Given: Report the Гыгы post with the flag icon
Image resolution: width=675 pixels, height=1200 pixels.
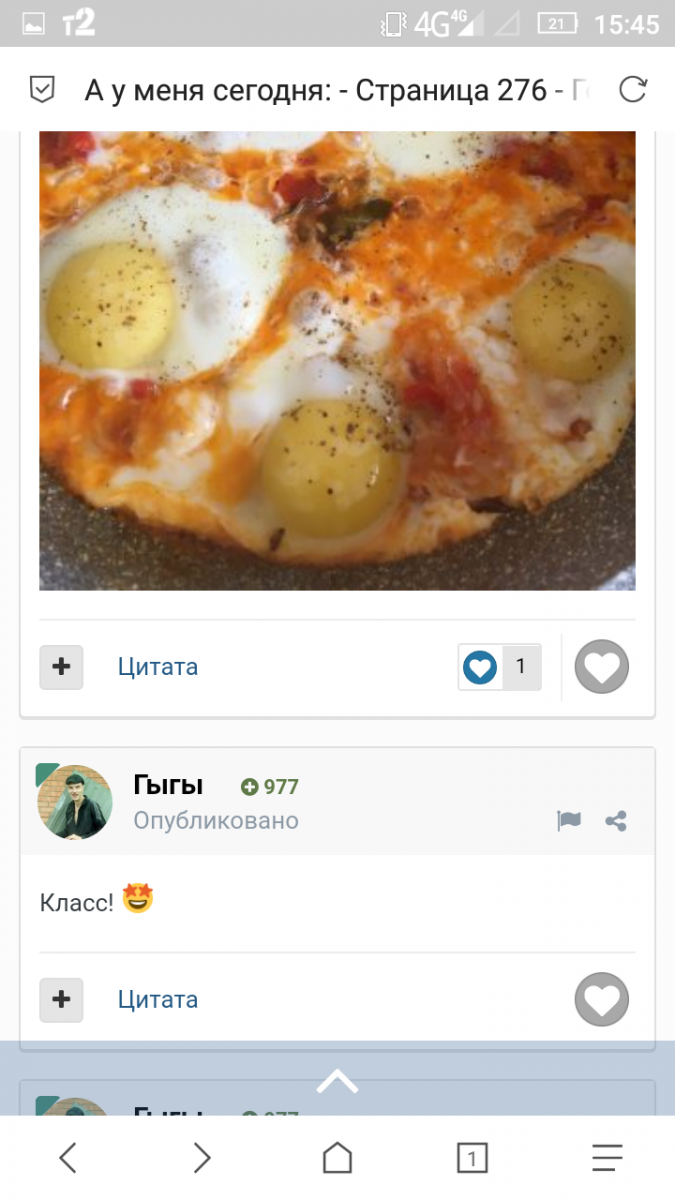Looking at the screenshot, I should 568,821.
